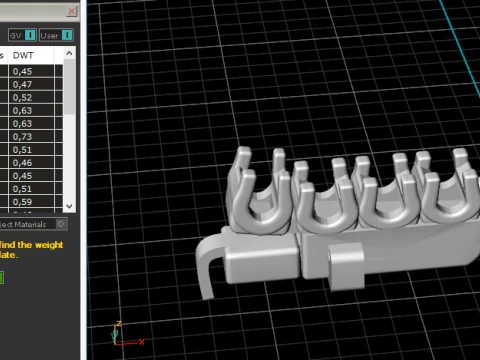This screenshot has width=480, height=360.
Task: Select the row with DWT value 0,47
Action: coord(31,84)
